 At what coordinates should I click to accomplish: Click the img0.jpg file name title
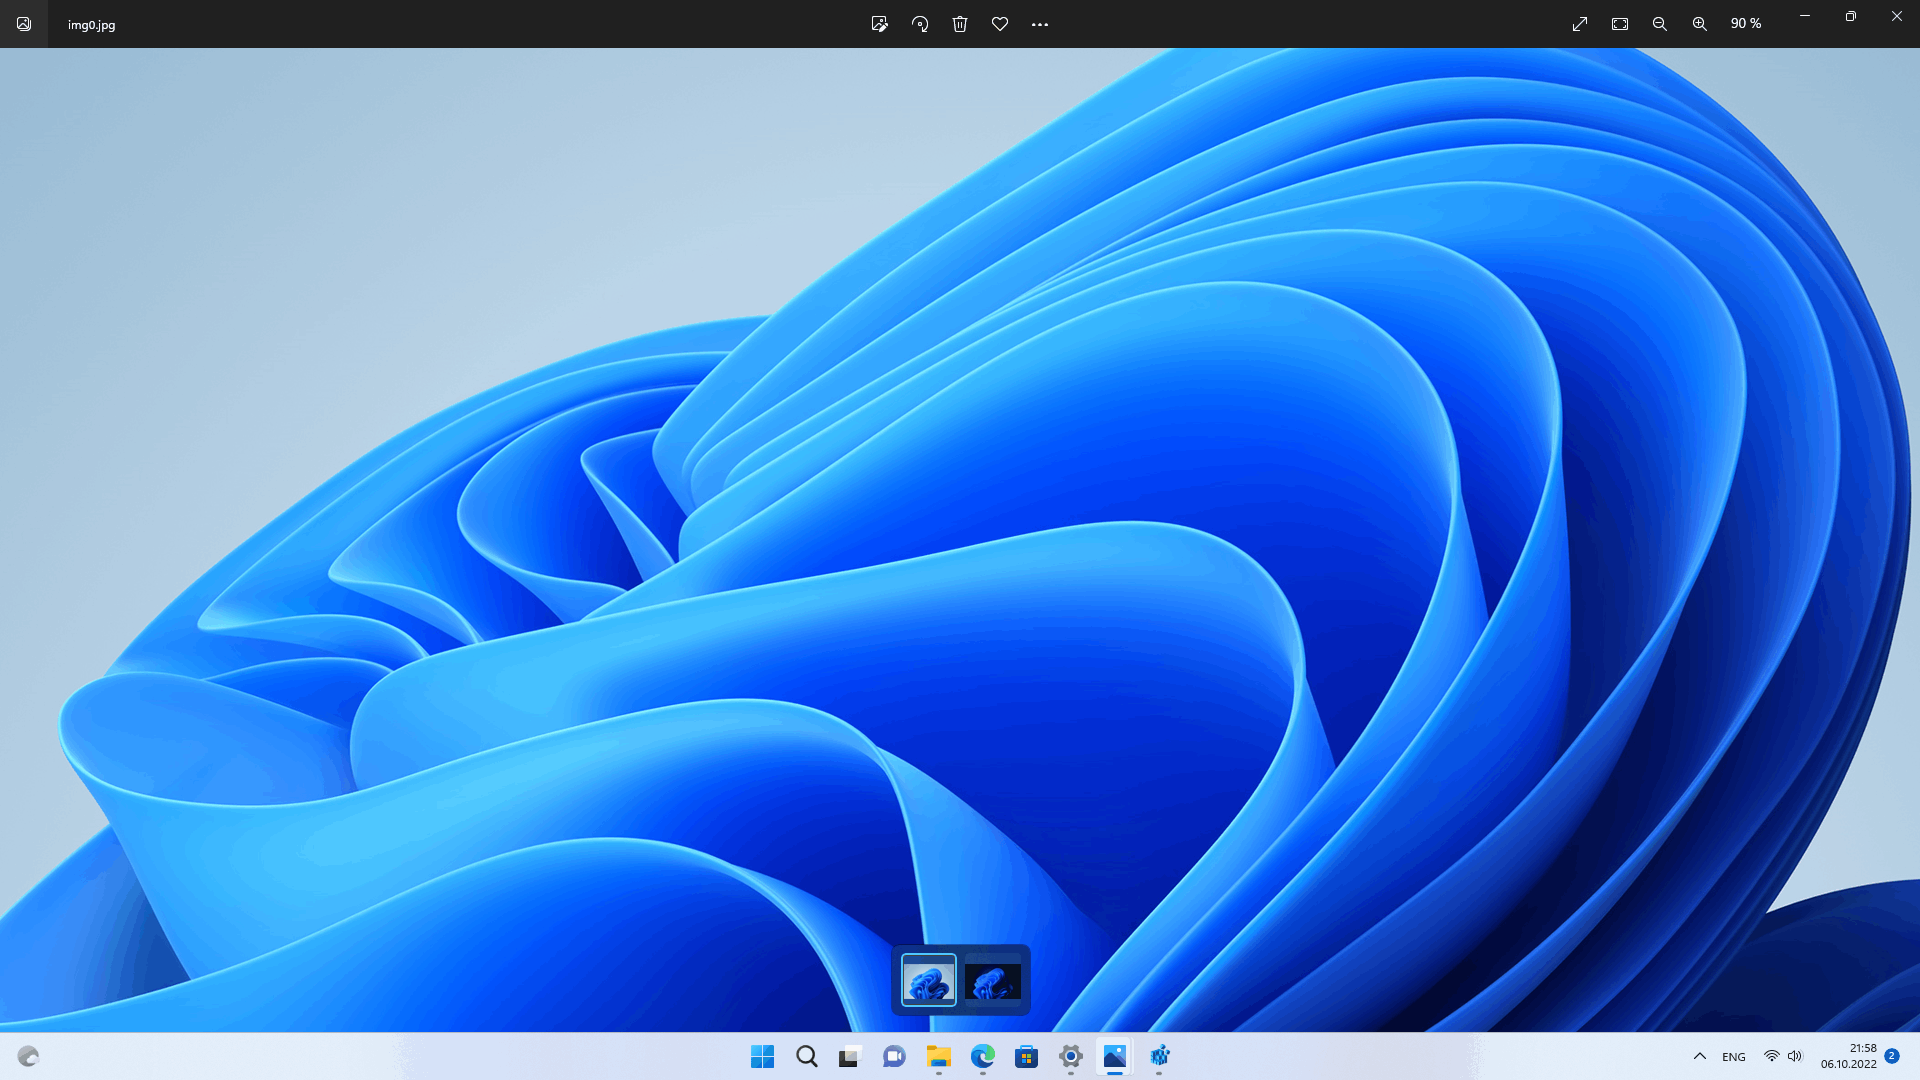(92, 25)
